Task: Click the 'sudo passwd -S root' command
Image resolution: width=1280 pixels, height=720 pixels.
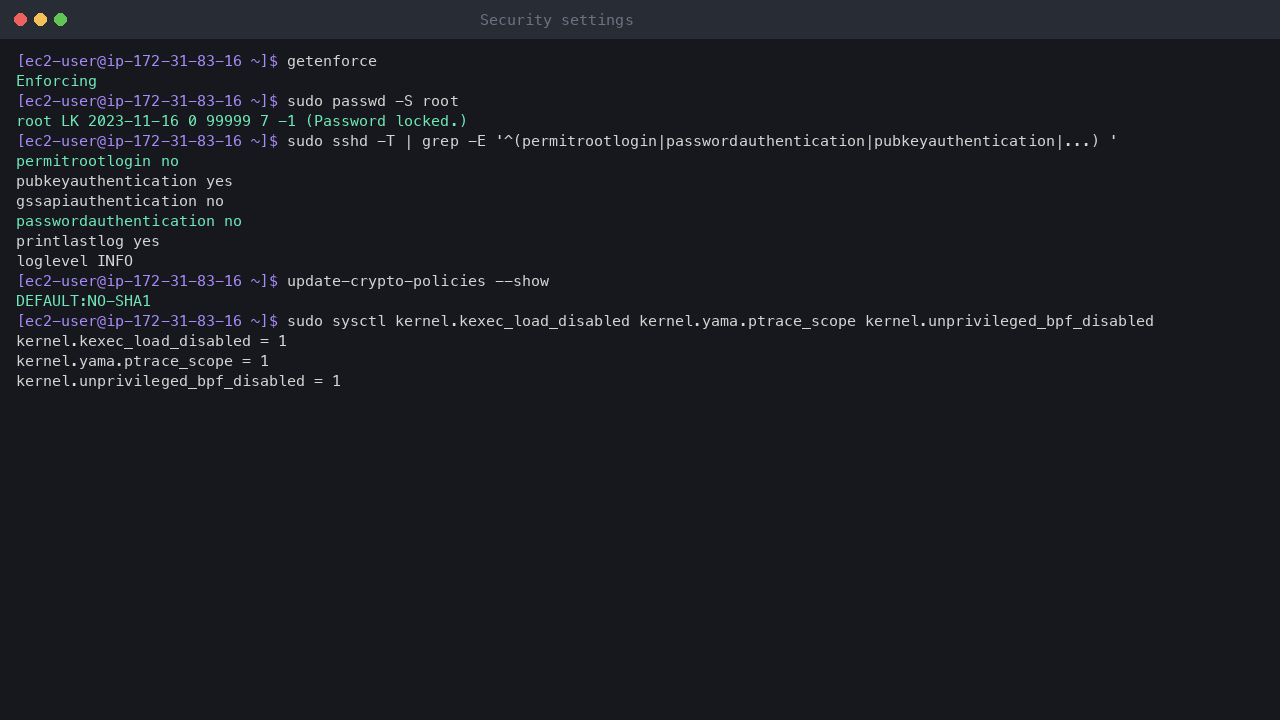Action: (x=373, y=101)
